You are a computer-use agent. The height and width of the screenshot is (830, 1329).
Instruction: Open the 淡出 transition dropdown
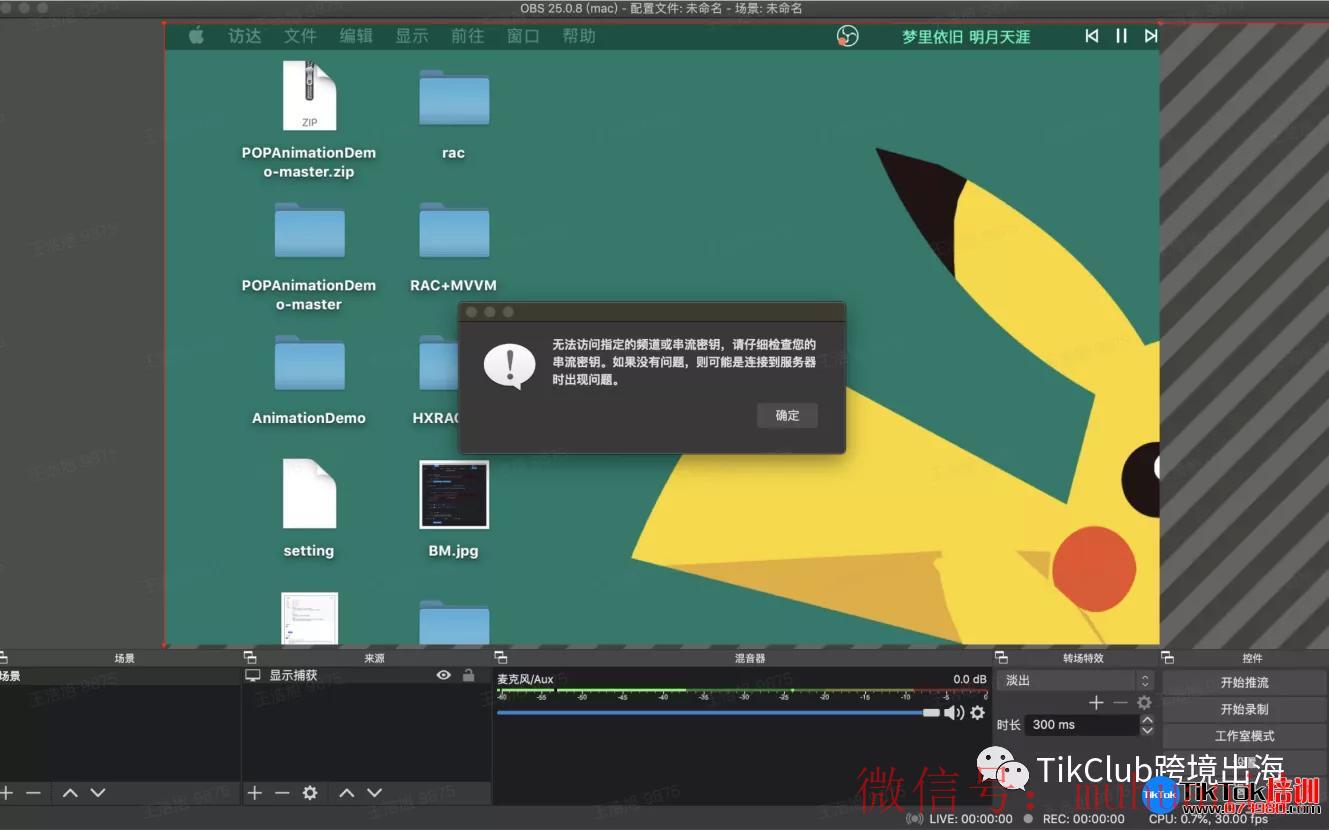[x=1075, y=680]
